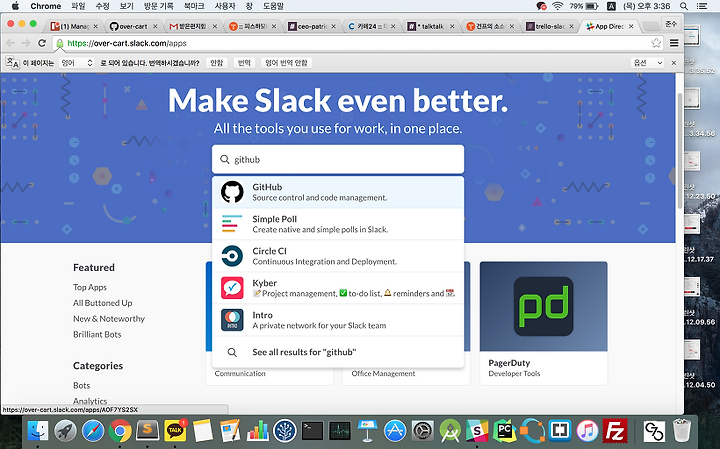Click the address bar URL
Image resolution: width=720 pixels, height=449 pixels.
tap(127, 43)
